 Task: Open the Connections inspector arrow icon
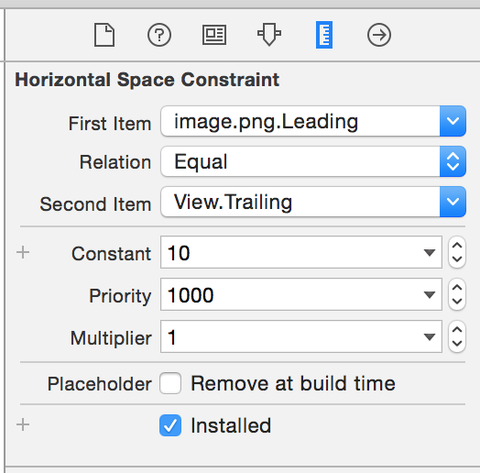[x=379, y=35]
